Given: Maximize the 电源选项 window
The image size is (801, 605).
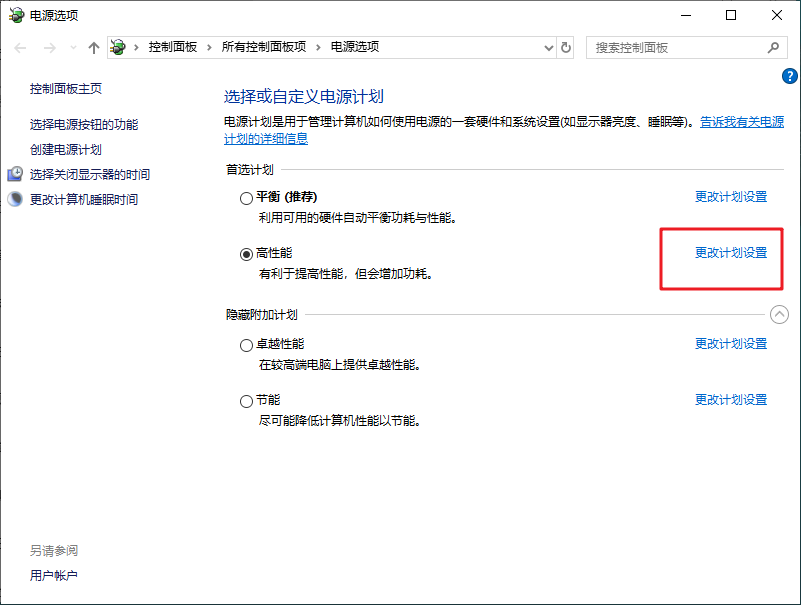Looking at the screenshot, I should (x=731, y=15).
